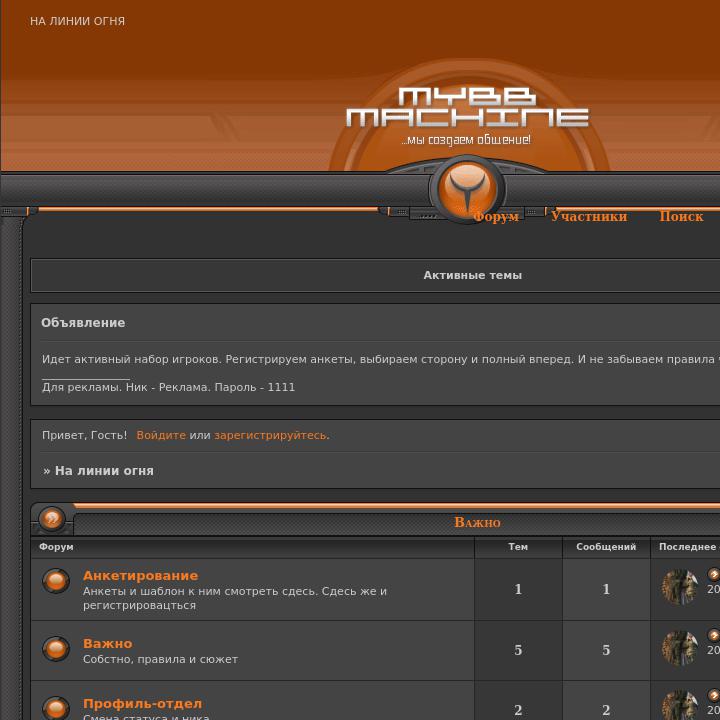The image size is (720, 720).
Task: Click the Профиль-отдел forum status icon
Action: [56, 708]
